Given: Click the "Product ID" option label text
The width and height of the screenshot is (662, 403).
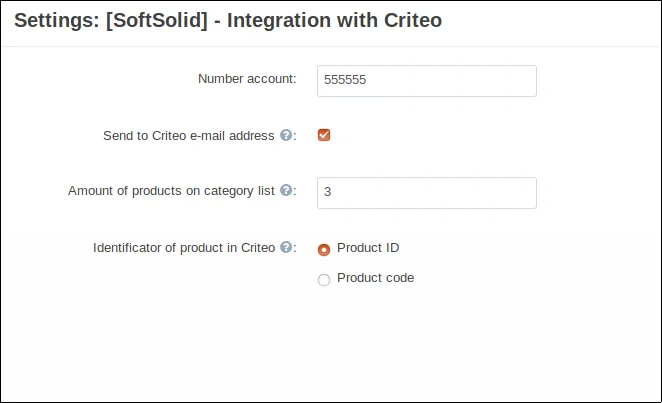Looking at the screenshot, I should 368,248.
